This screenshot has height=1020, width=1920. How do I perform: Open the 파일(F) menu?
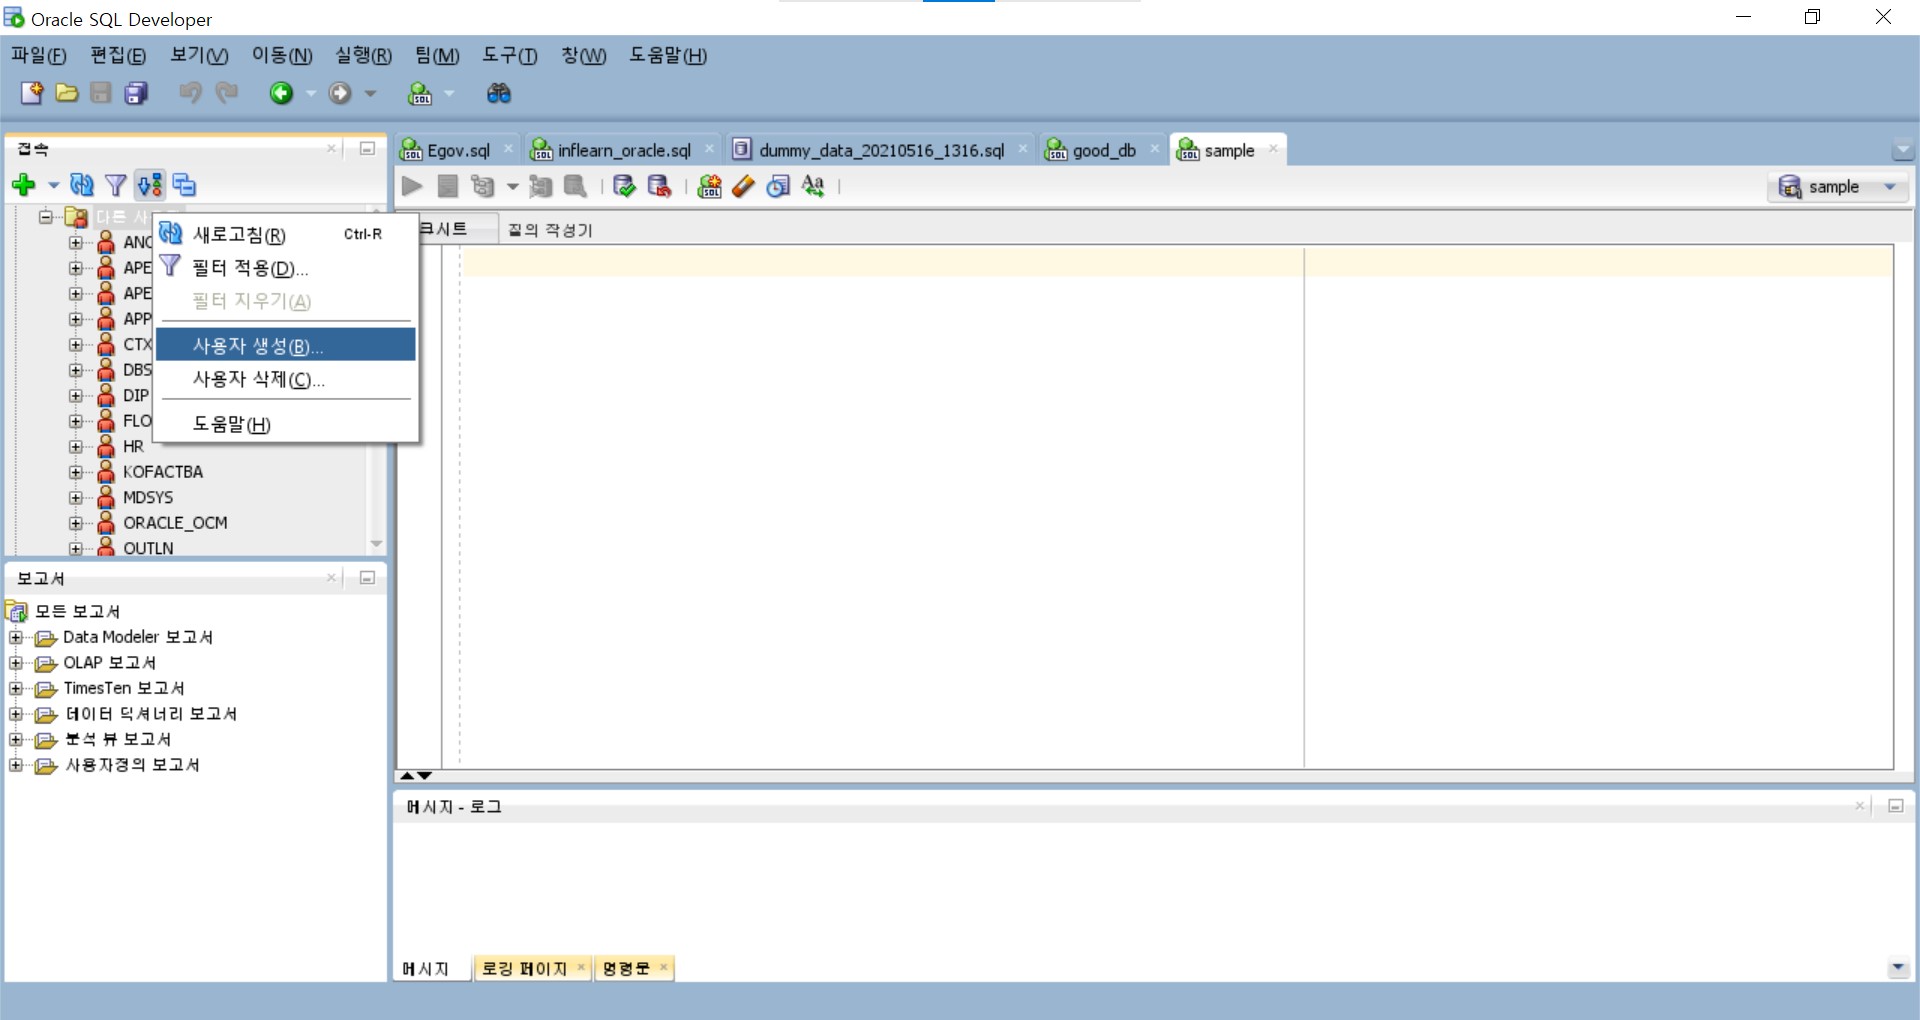pyautogui.click(x=39, y=56)
